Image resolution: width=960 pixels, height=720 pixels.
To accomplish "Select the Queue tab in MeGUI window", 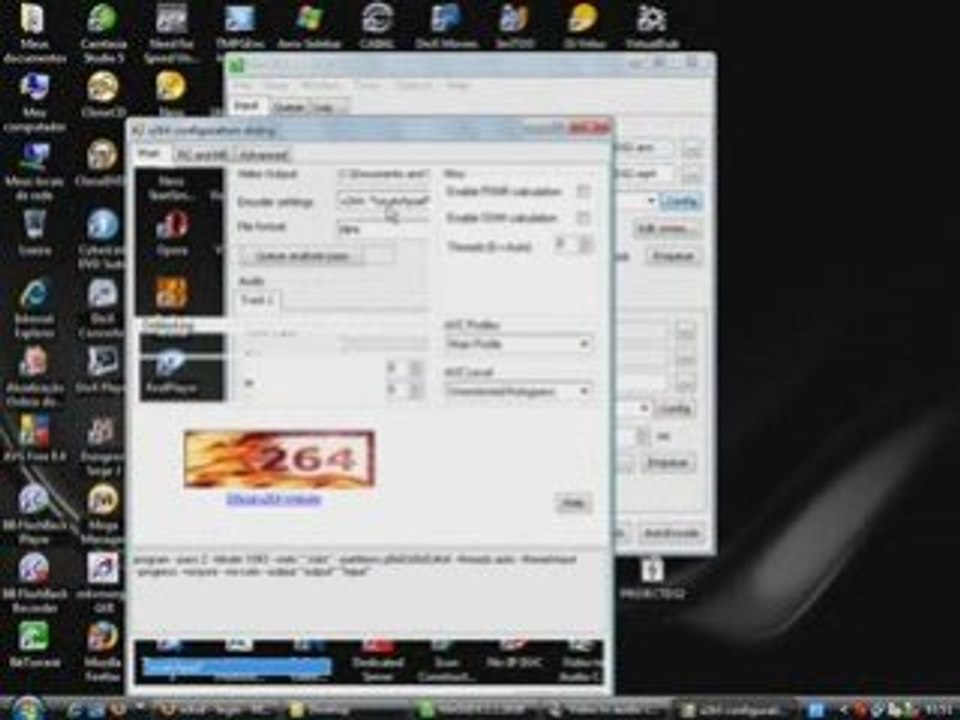I will coord(288,108).
